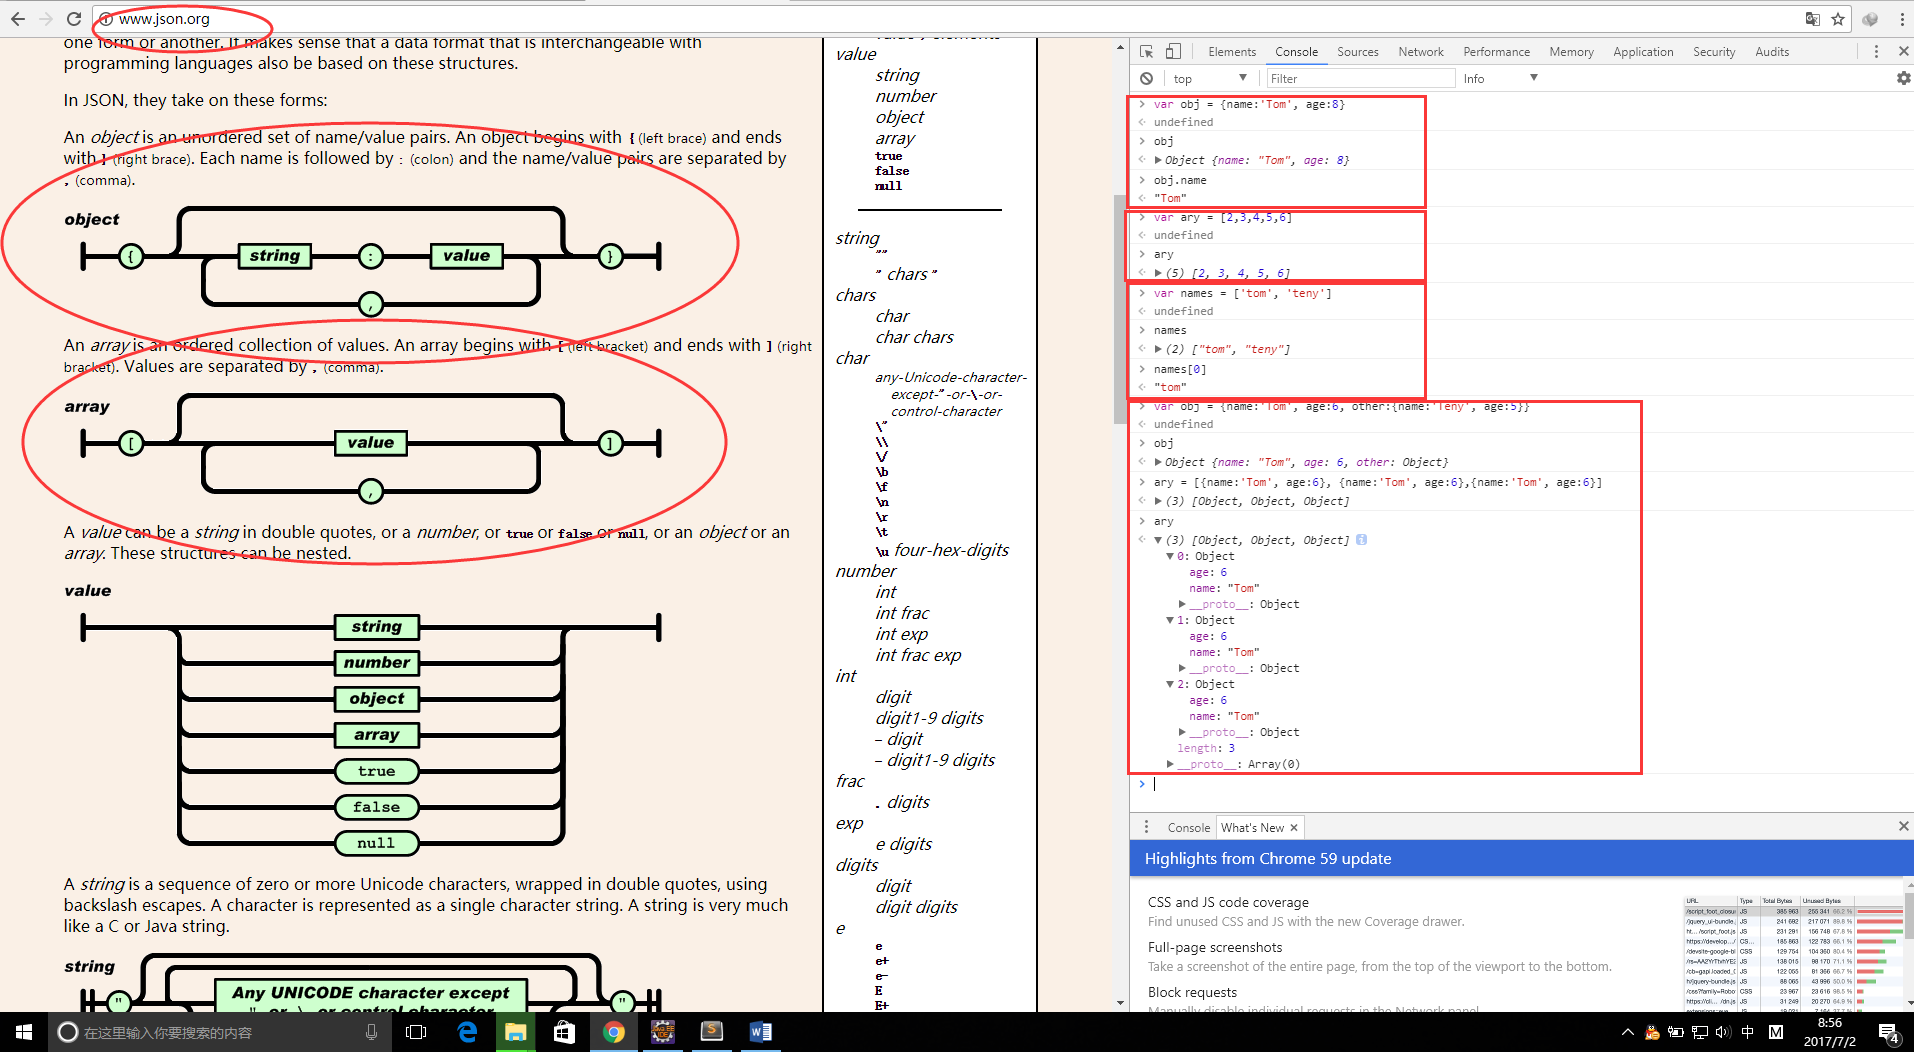1914x1052 pixels.
Task: Activate the DevTools inspect element picker
Action: coord(1146,51)
